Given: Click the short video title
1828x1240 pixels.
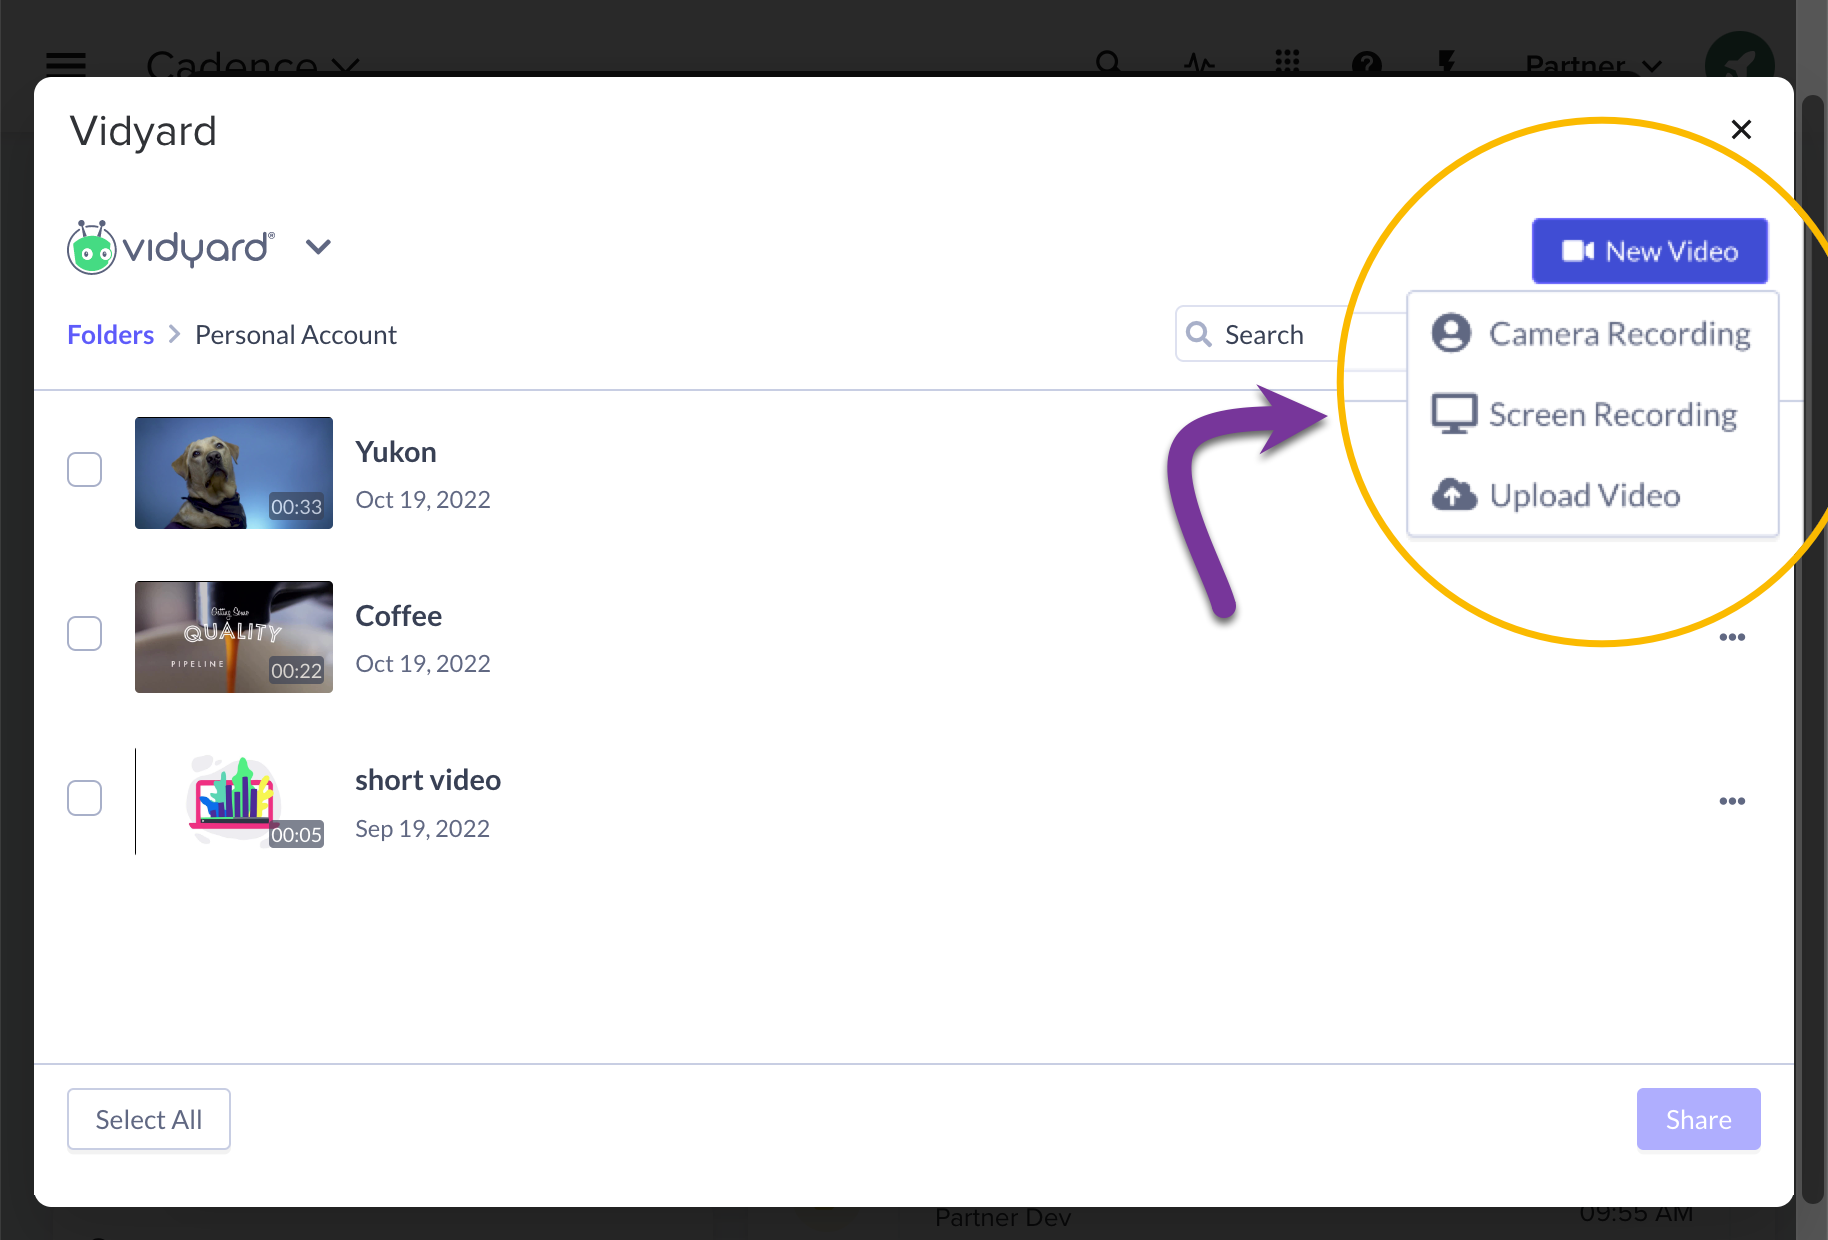Looking at the screenshot, I should click(x=428, y=780).
